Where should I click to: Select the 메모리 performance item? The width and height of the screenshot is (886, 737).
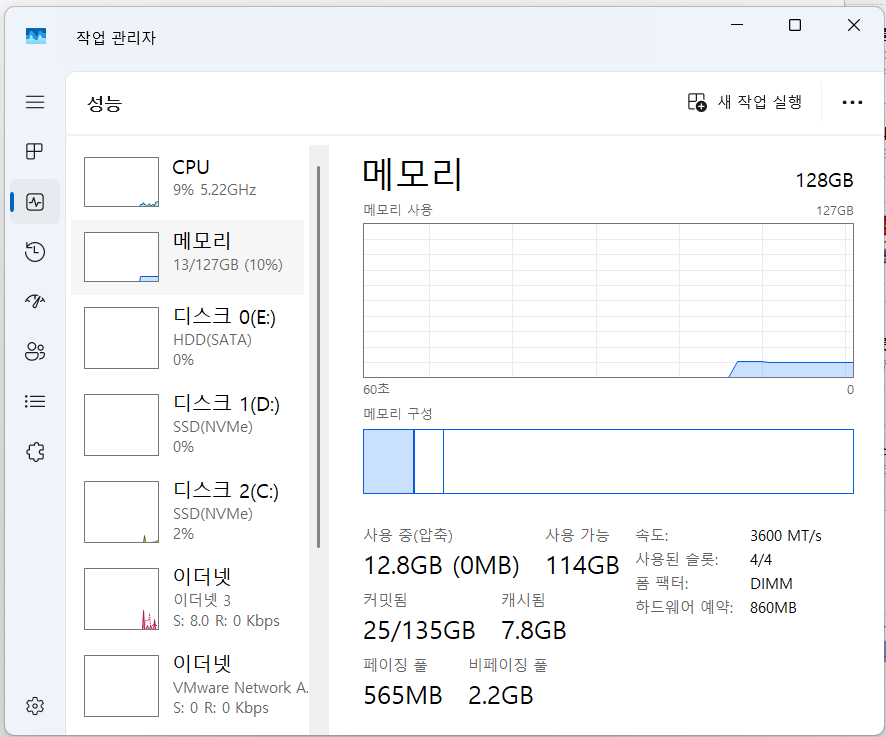[x=188, y=257]
